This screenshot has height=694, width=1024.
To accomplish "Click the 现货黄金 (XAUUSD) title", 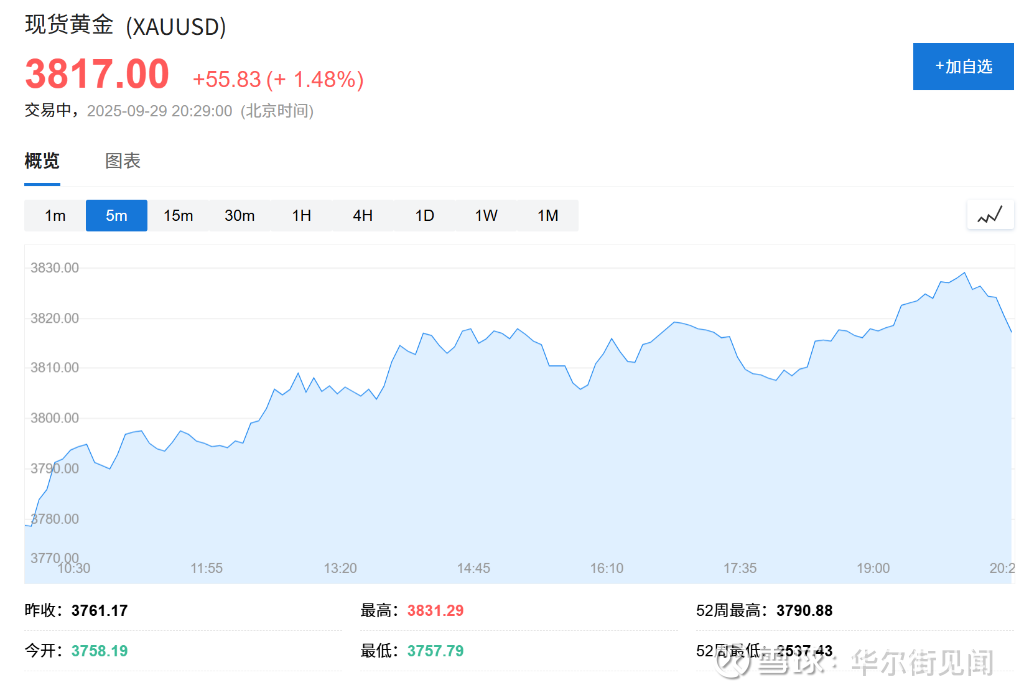I will [x=125, y=26].
